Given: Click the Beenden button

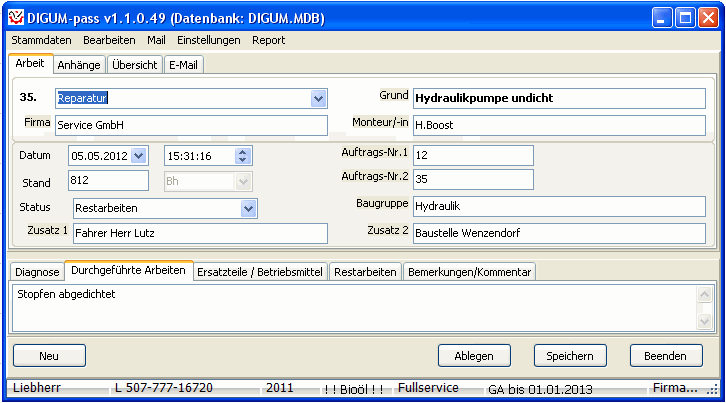Looking at the screenshot, I should tap(666, 356).
